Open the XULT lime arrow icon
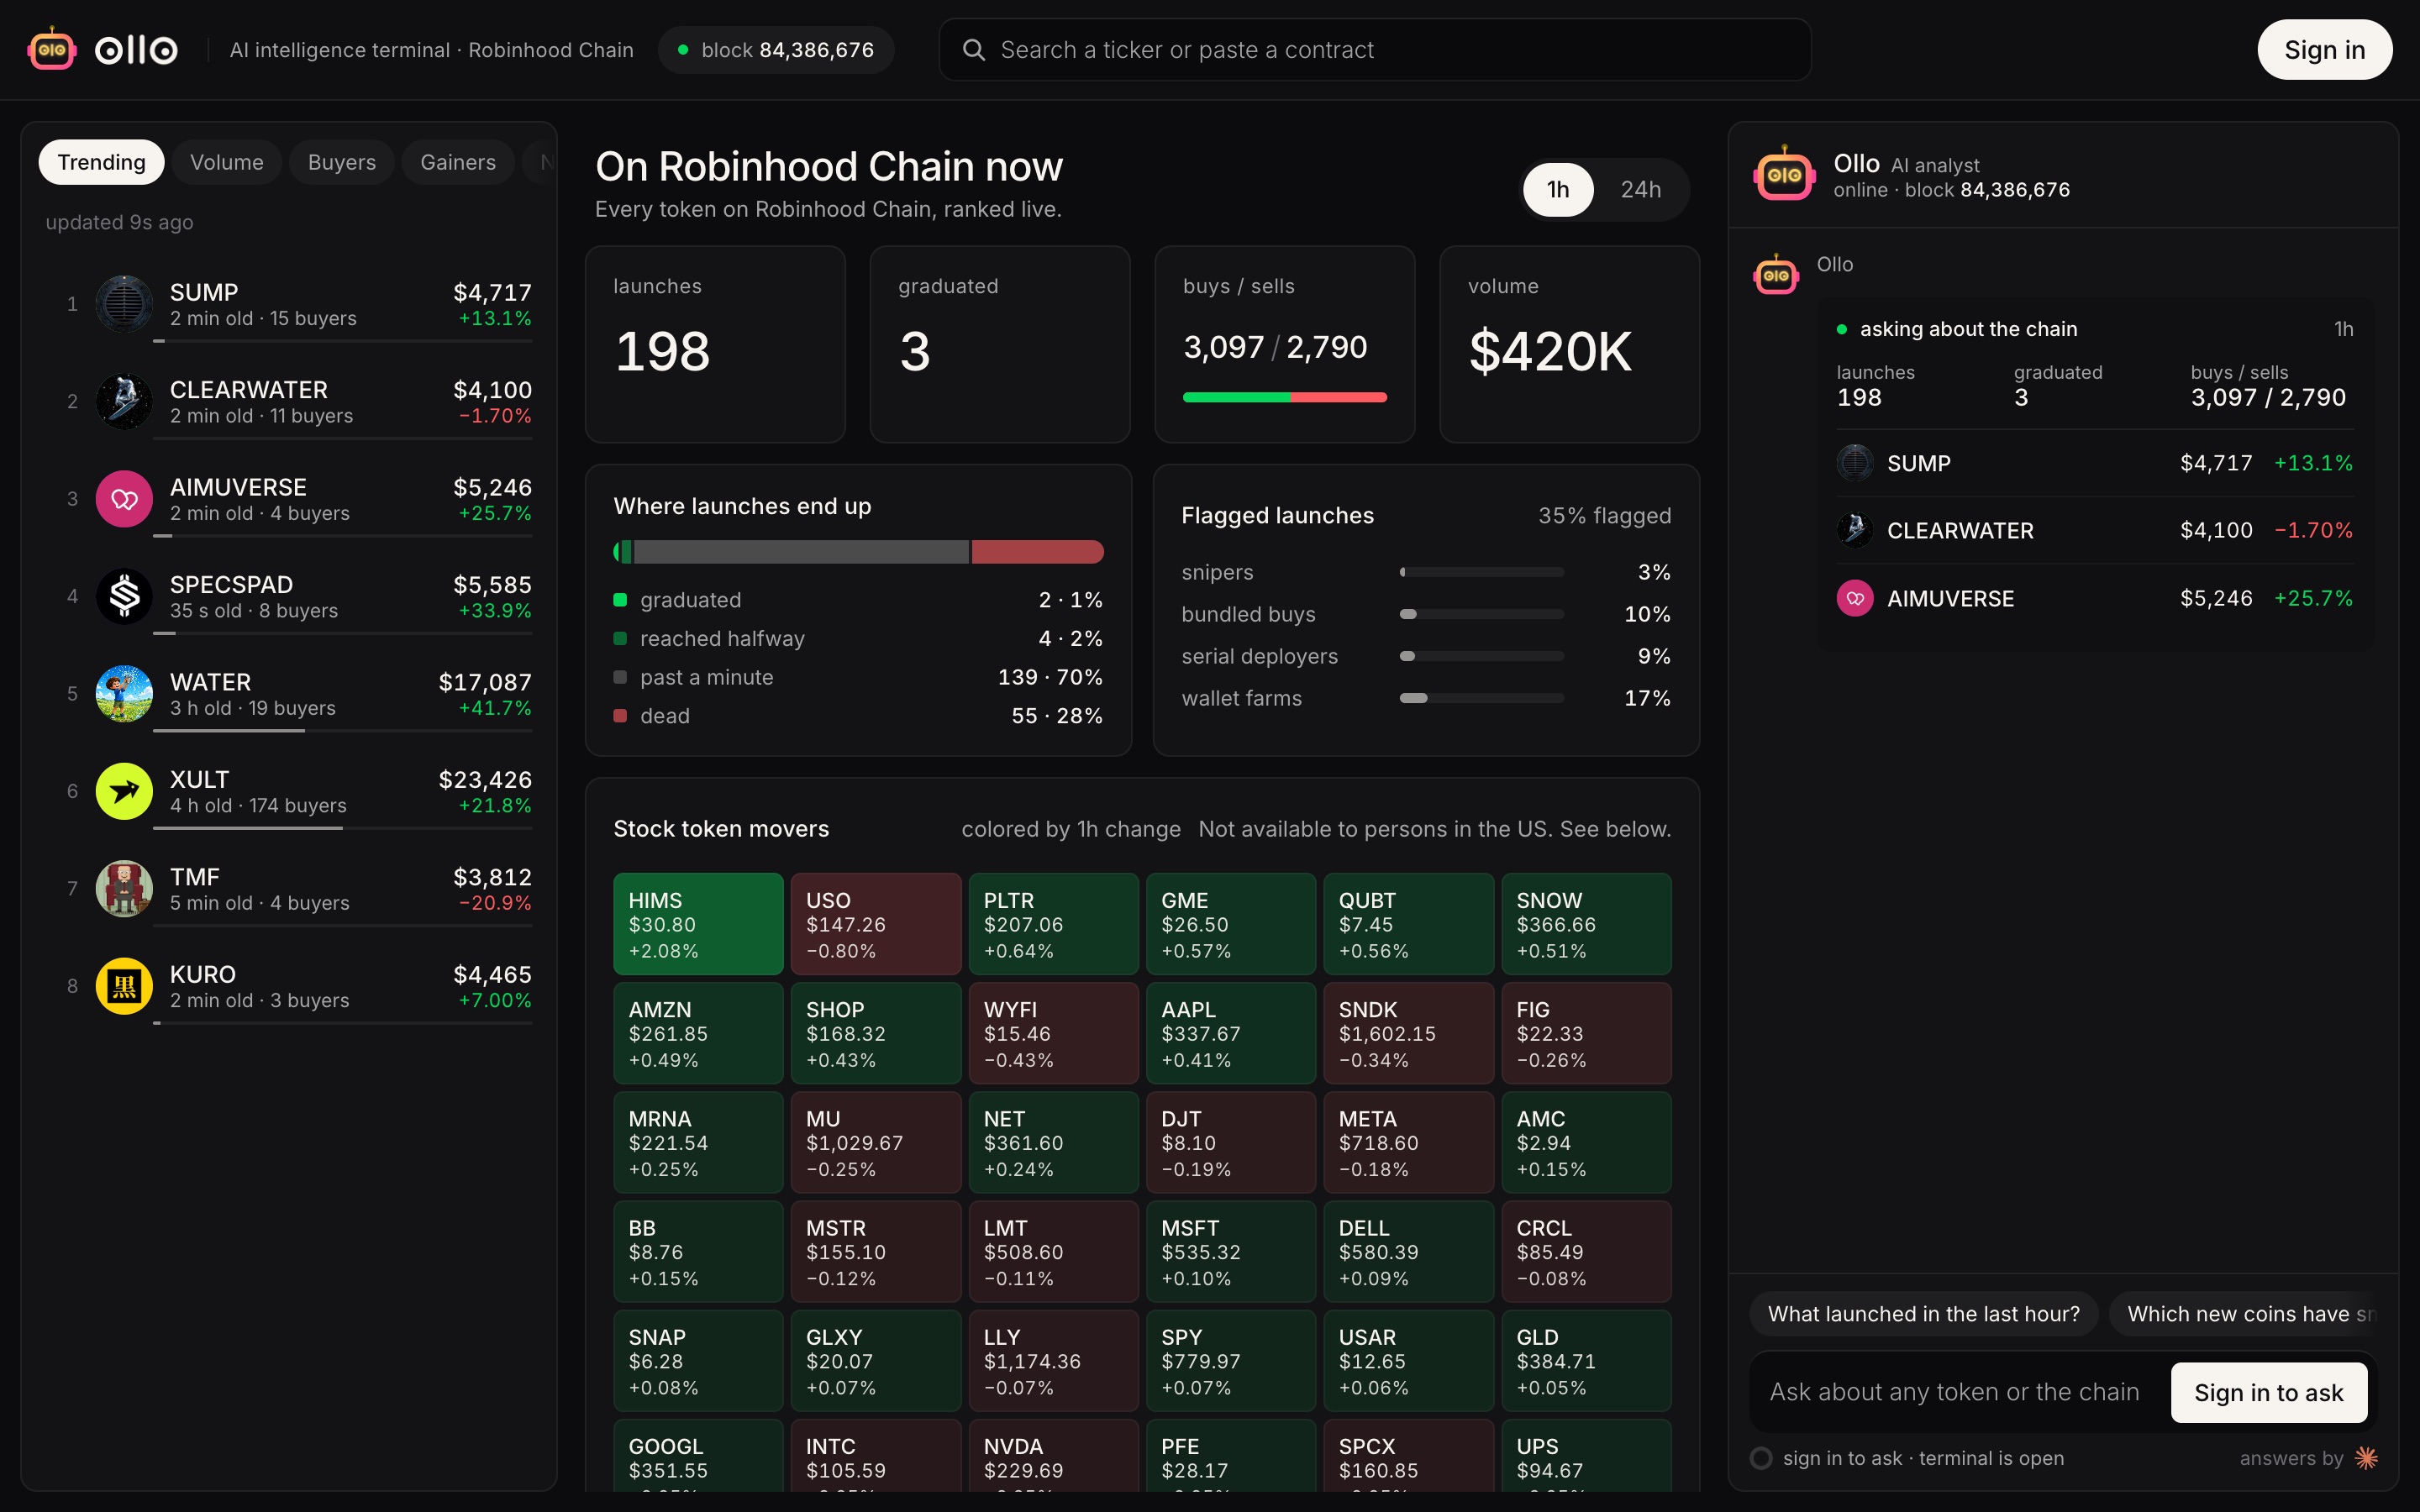This screenshot has width=2420, height=1512. pyautogui.click(x=124, y=791)
